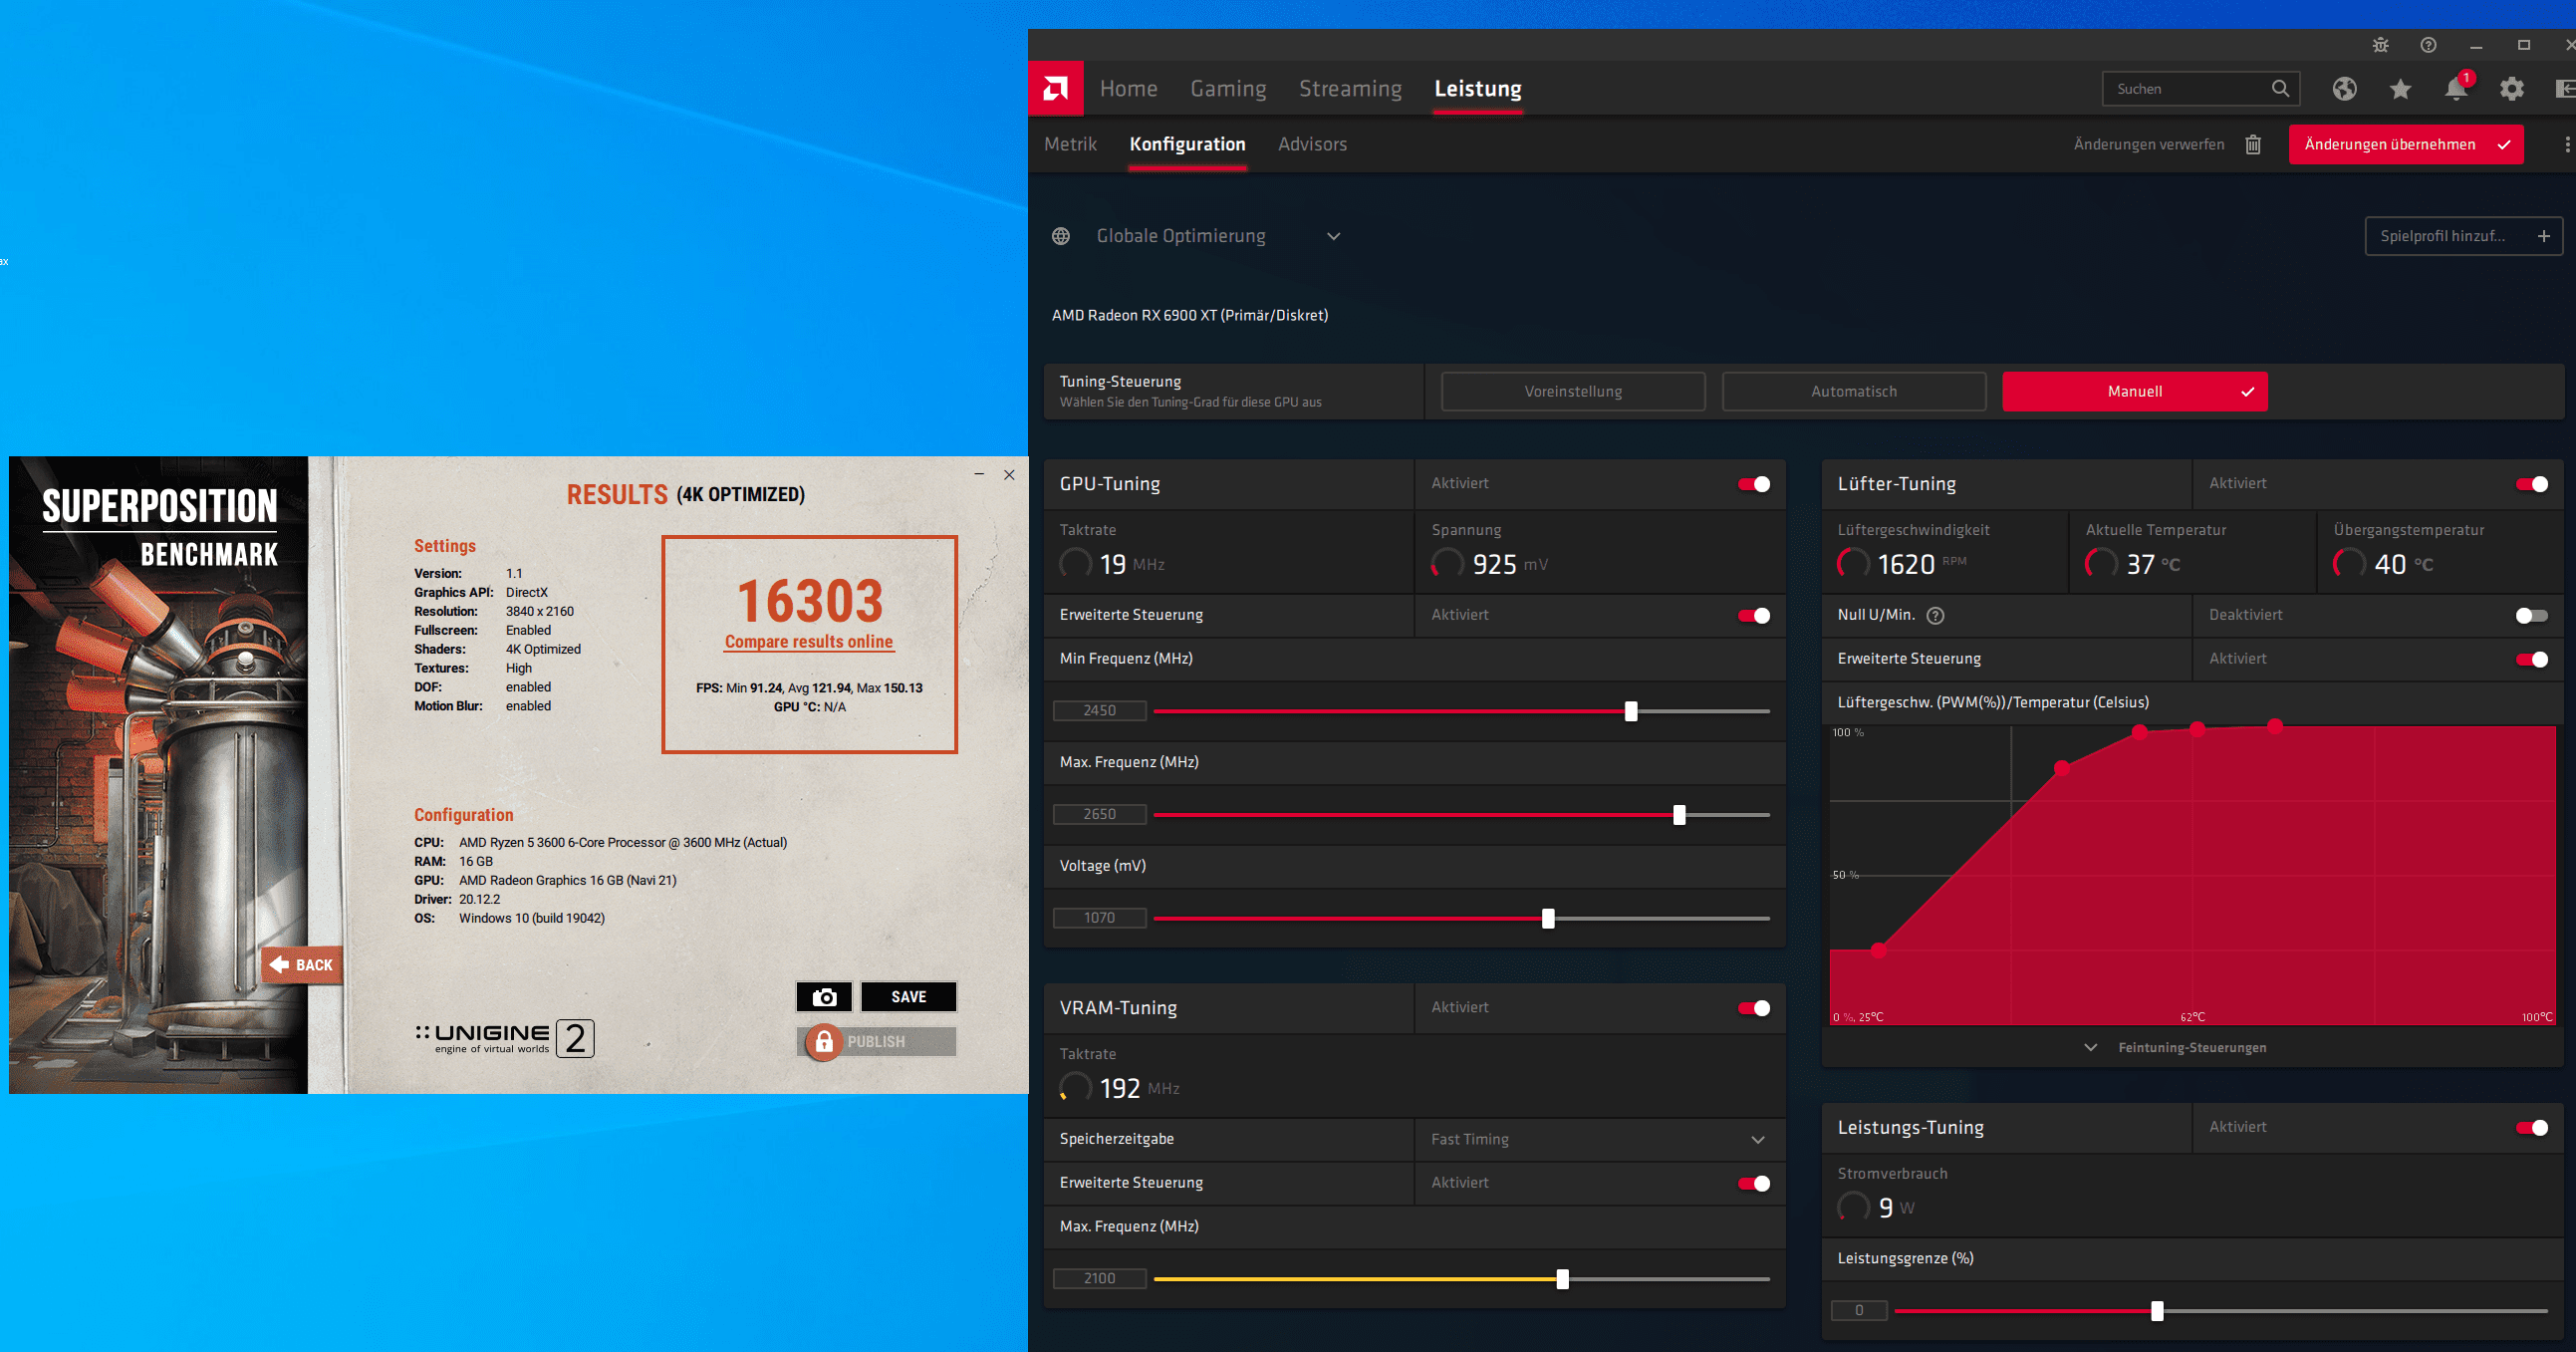Toggle VRAM Erweiterte Steuerung switch
The height and width of the screenshot is (1352, 2576).
click(x=1754, y=1183)
